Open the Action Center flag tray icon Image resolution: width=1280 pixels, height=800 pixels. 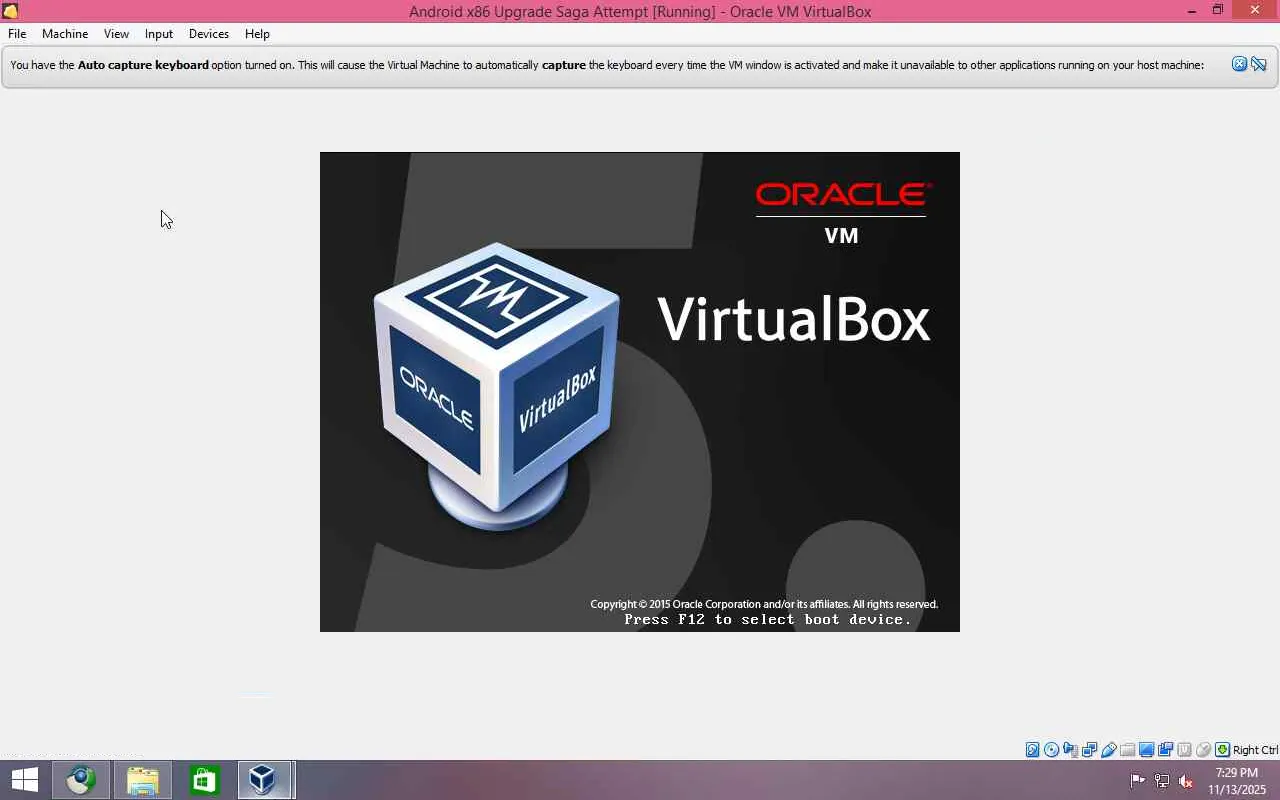(1138, 781)
